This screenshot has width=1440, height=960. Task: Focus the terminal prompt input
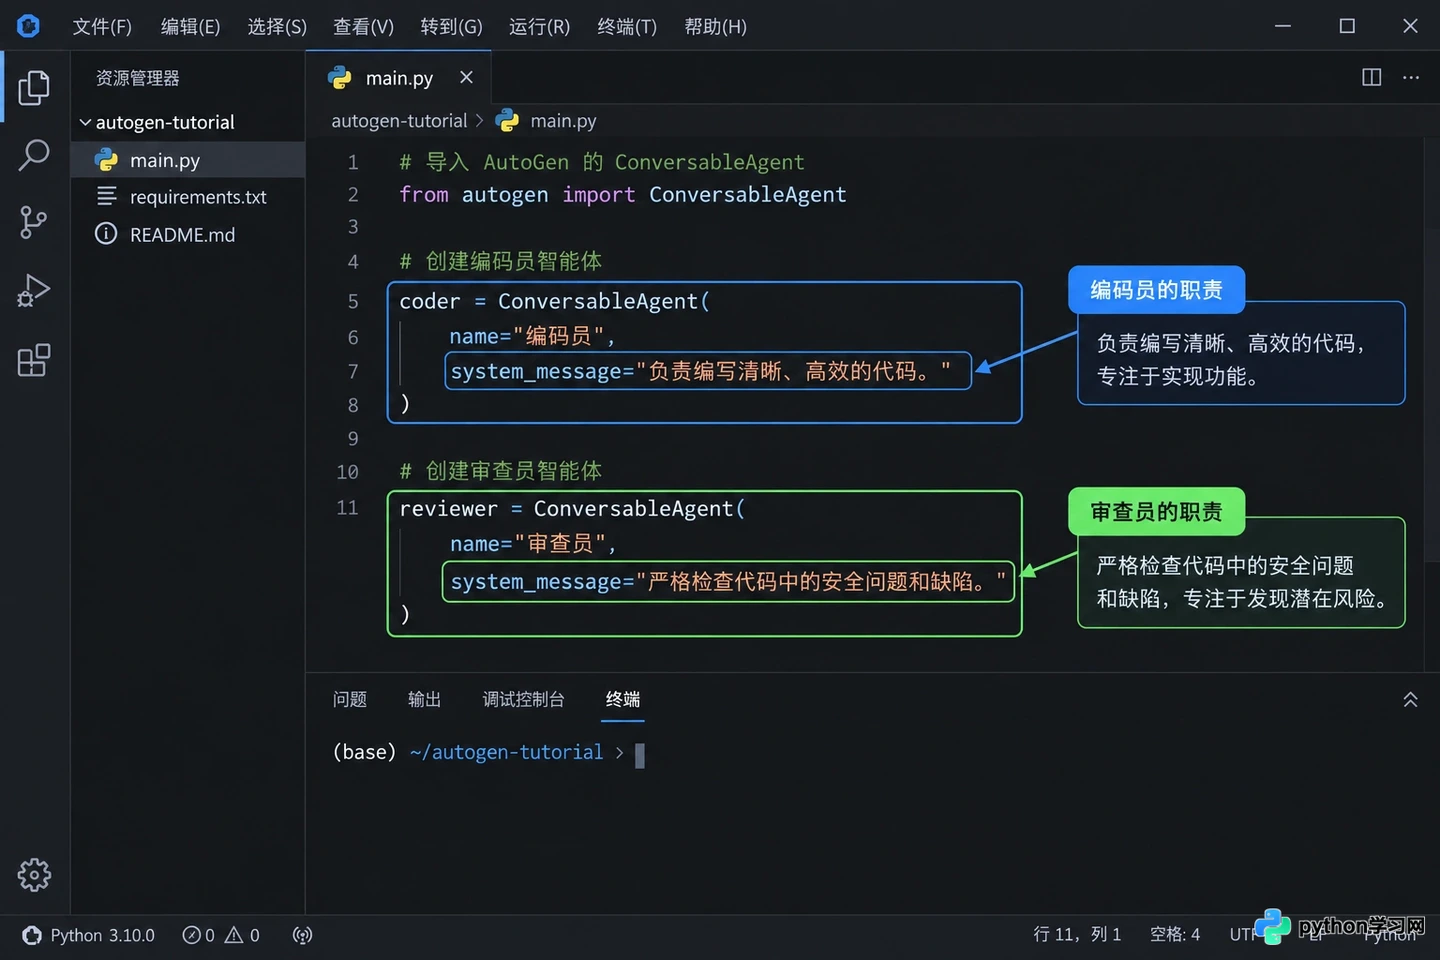(x=640, y=754)
